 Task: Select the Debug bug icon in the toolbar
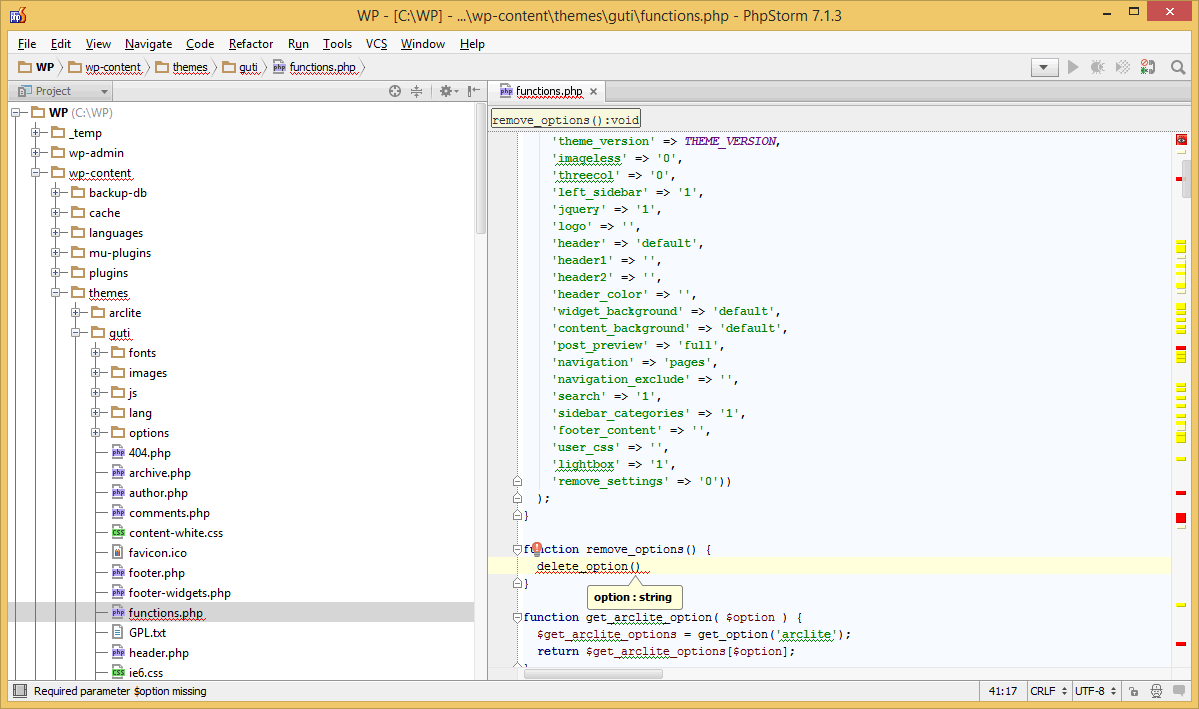pyautogui.click(x=1097, y=67)
